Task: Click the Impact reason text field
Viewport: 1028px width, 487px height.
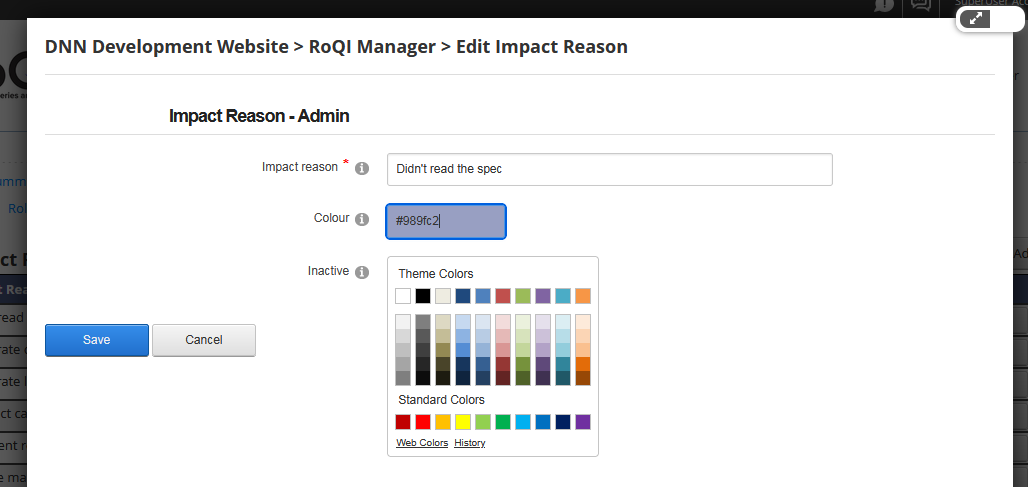Action: pyautogui.click(x=610, y=170)
